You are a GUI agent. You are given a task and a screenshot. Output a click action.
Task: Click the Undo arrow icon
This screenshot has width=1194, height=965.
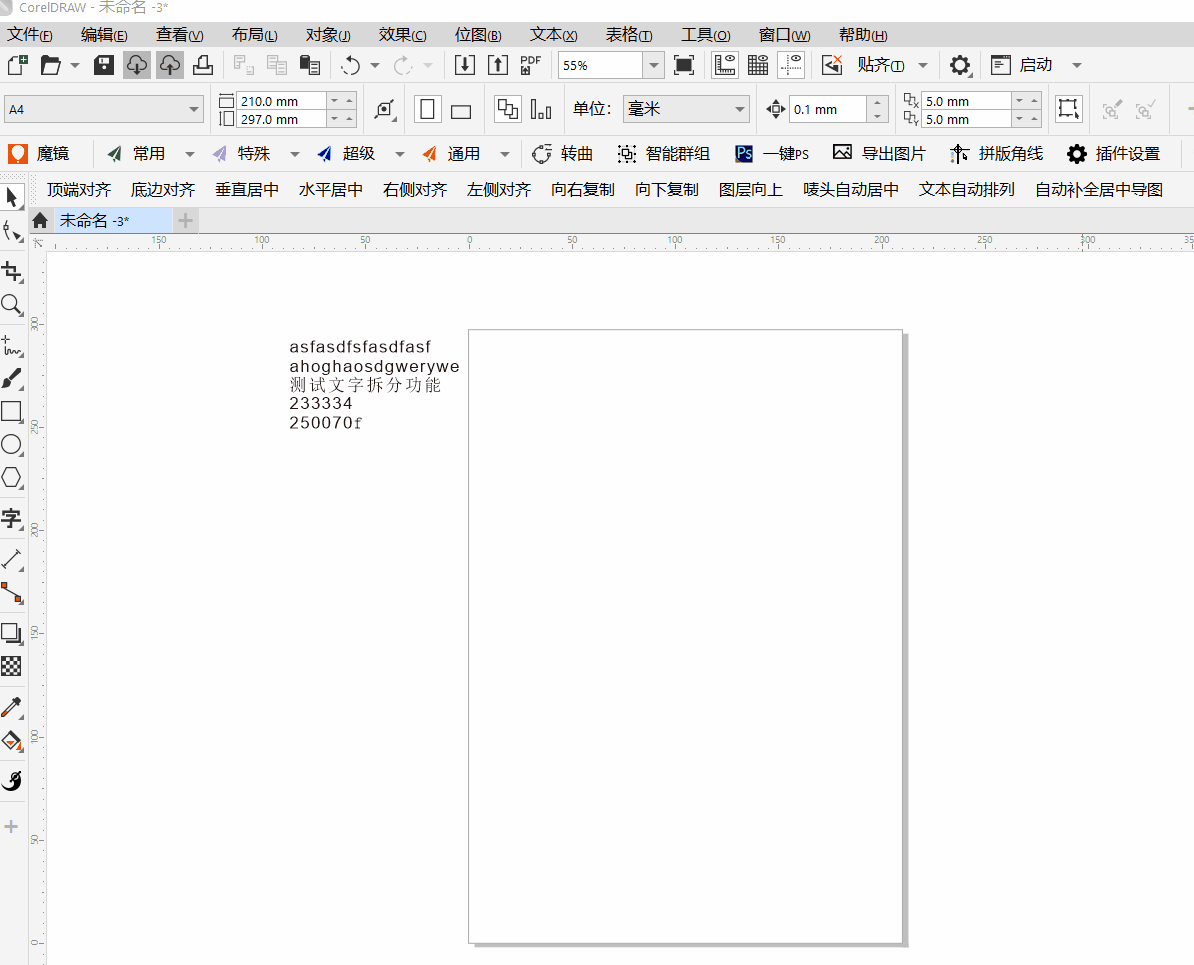350,65
